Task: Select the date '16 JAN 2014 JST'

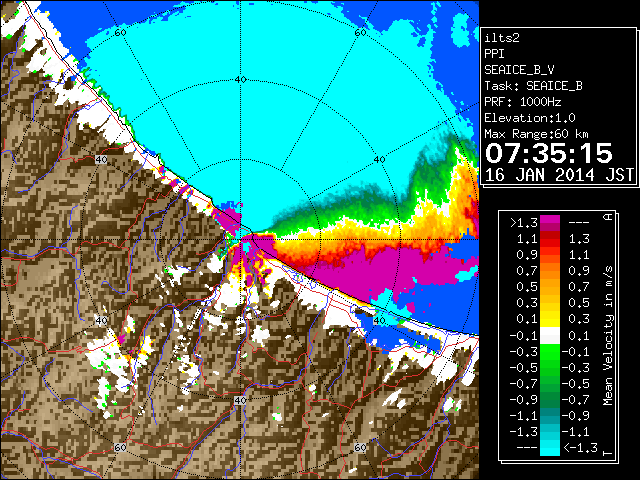Action: [560, 175]
